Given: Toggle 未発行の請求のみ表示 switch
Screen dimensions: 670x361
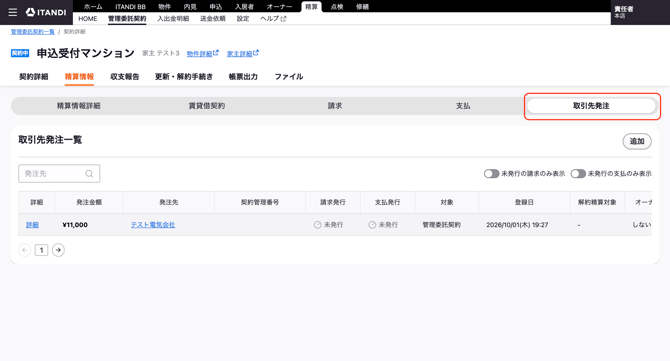Looking at the screenshot, I should pyautogui.click(x=491, y=173).
